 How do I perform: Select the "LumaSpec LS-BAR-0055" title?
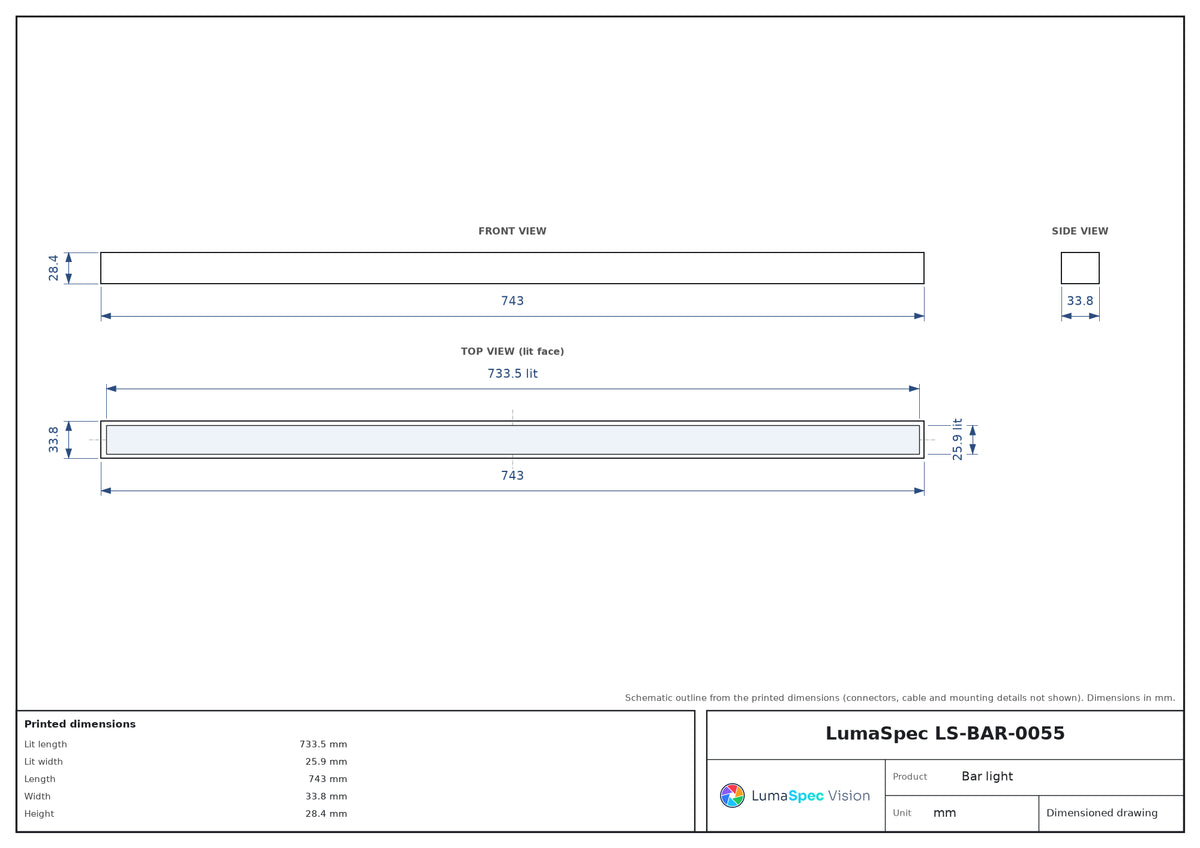[x=945, y=734]
